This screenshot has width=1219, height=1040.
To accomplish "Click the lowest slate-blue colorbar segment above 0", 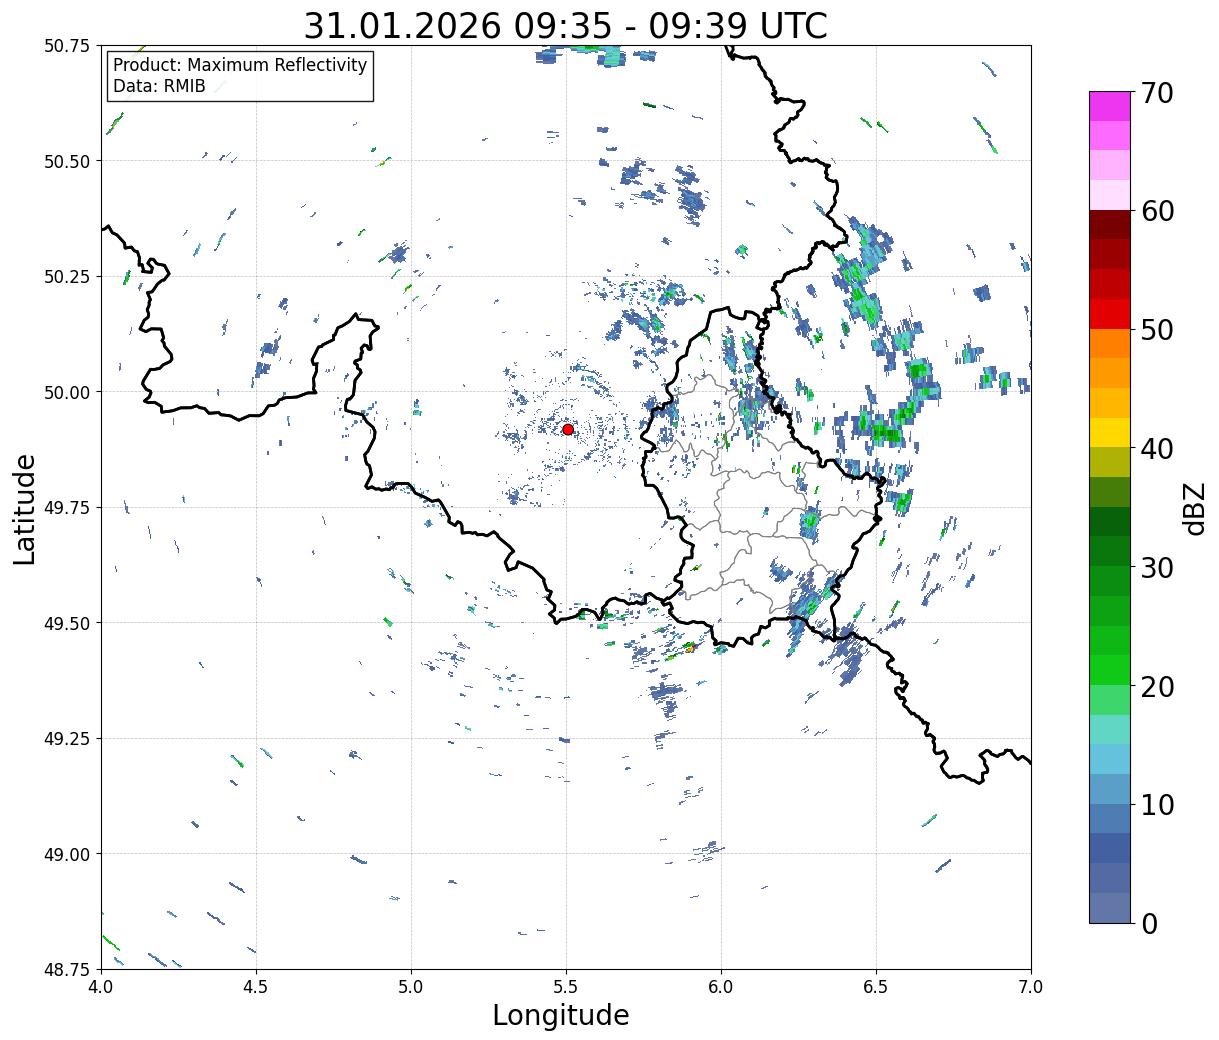I will [x=1109, y=907].
